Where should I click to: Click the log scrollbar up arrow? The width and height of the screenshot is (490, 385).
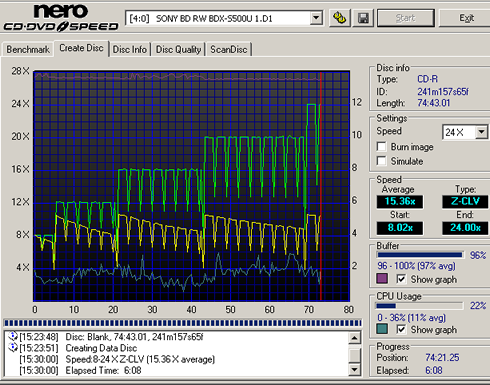pos(354,338)
